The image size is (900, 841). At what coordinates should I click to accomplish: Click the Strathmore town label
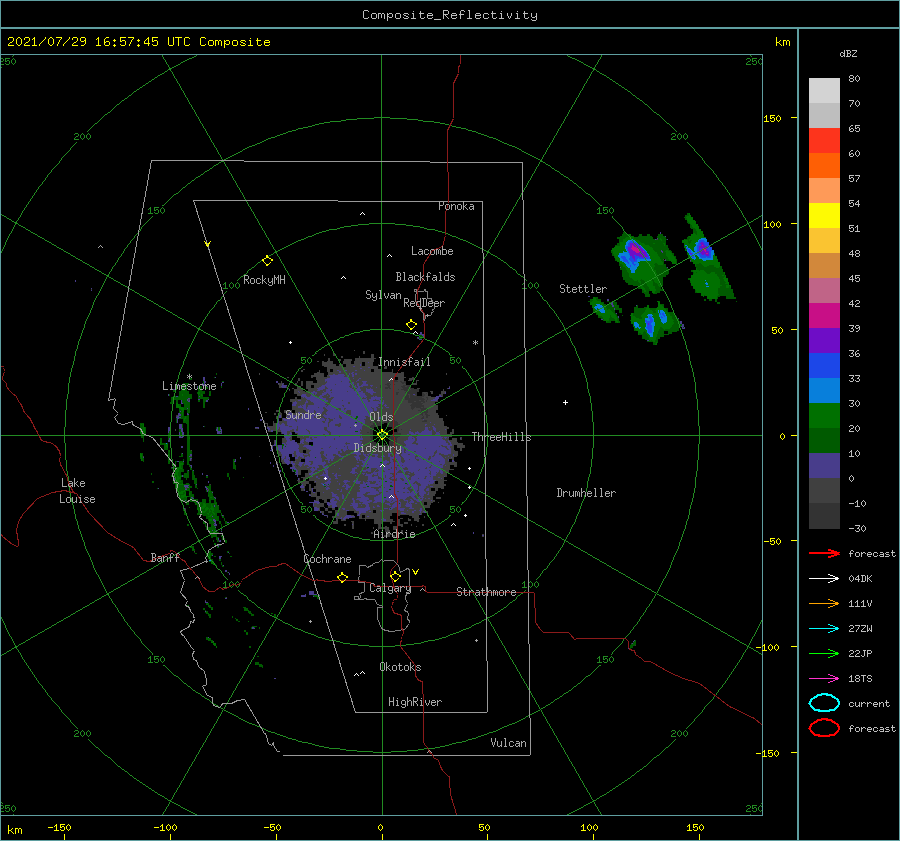tap(486, 592)
